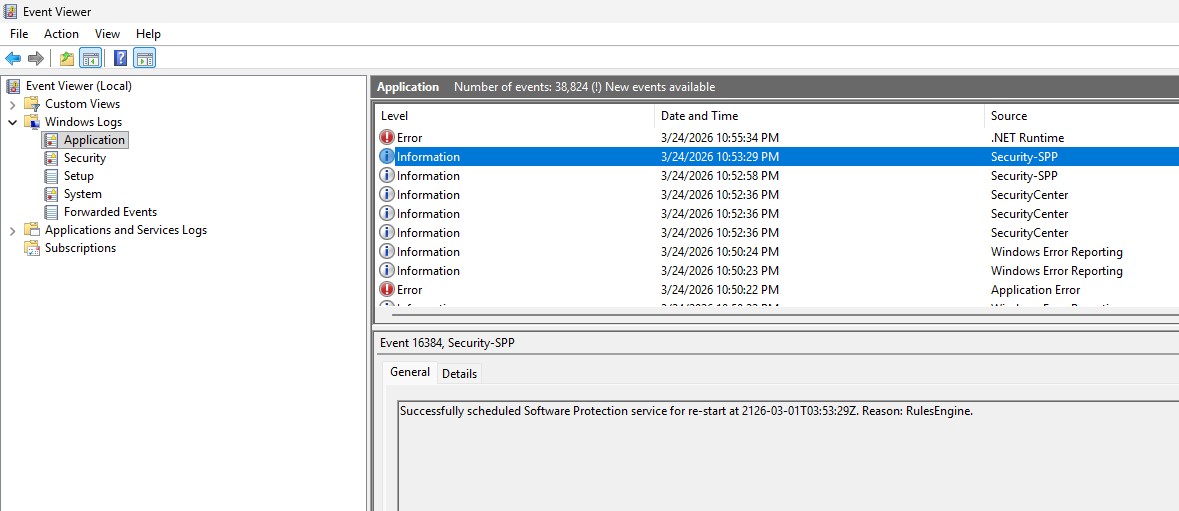Click the Forward arrow toolbar icon
Viewport: 1179px width, 511px height.
(x=35, y=58)
